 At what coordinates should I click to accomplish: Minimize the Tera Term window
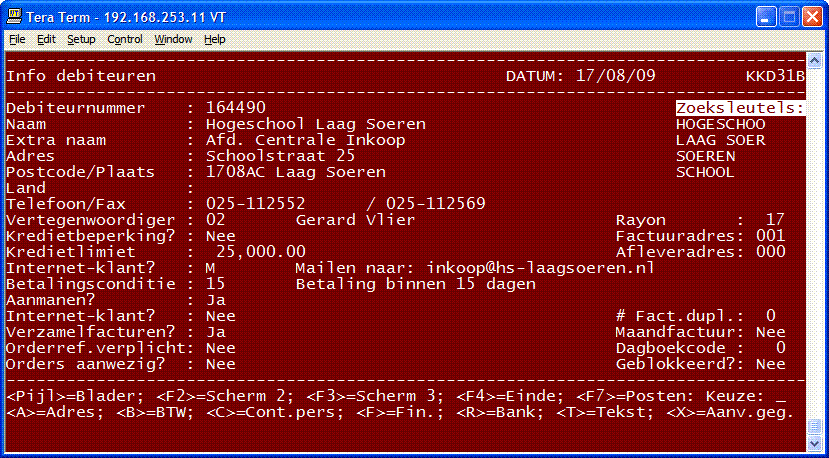click(x=765, y=16)
